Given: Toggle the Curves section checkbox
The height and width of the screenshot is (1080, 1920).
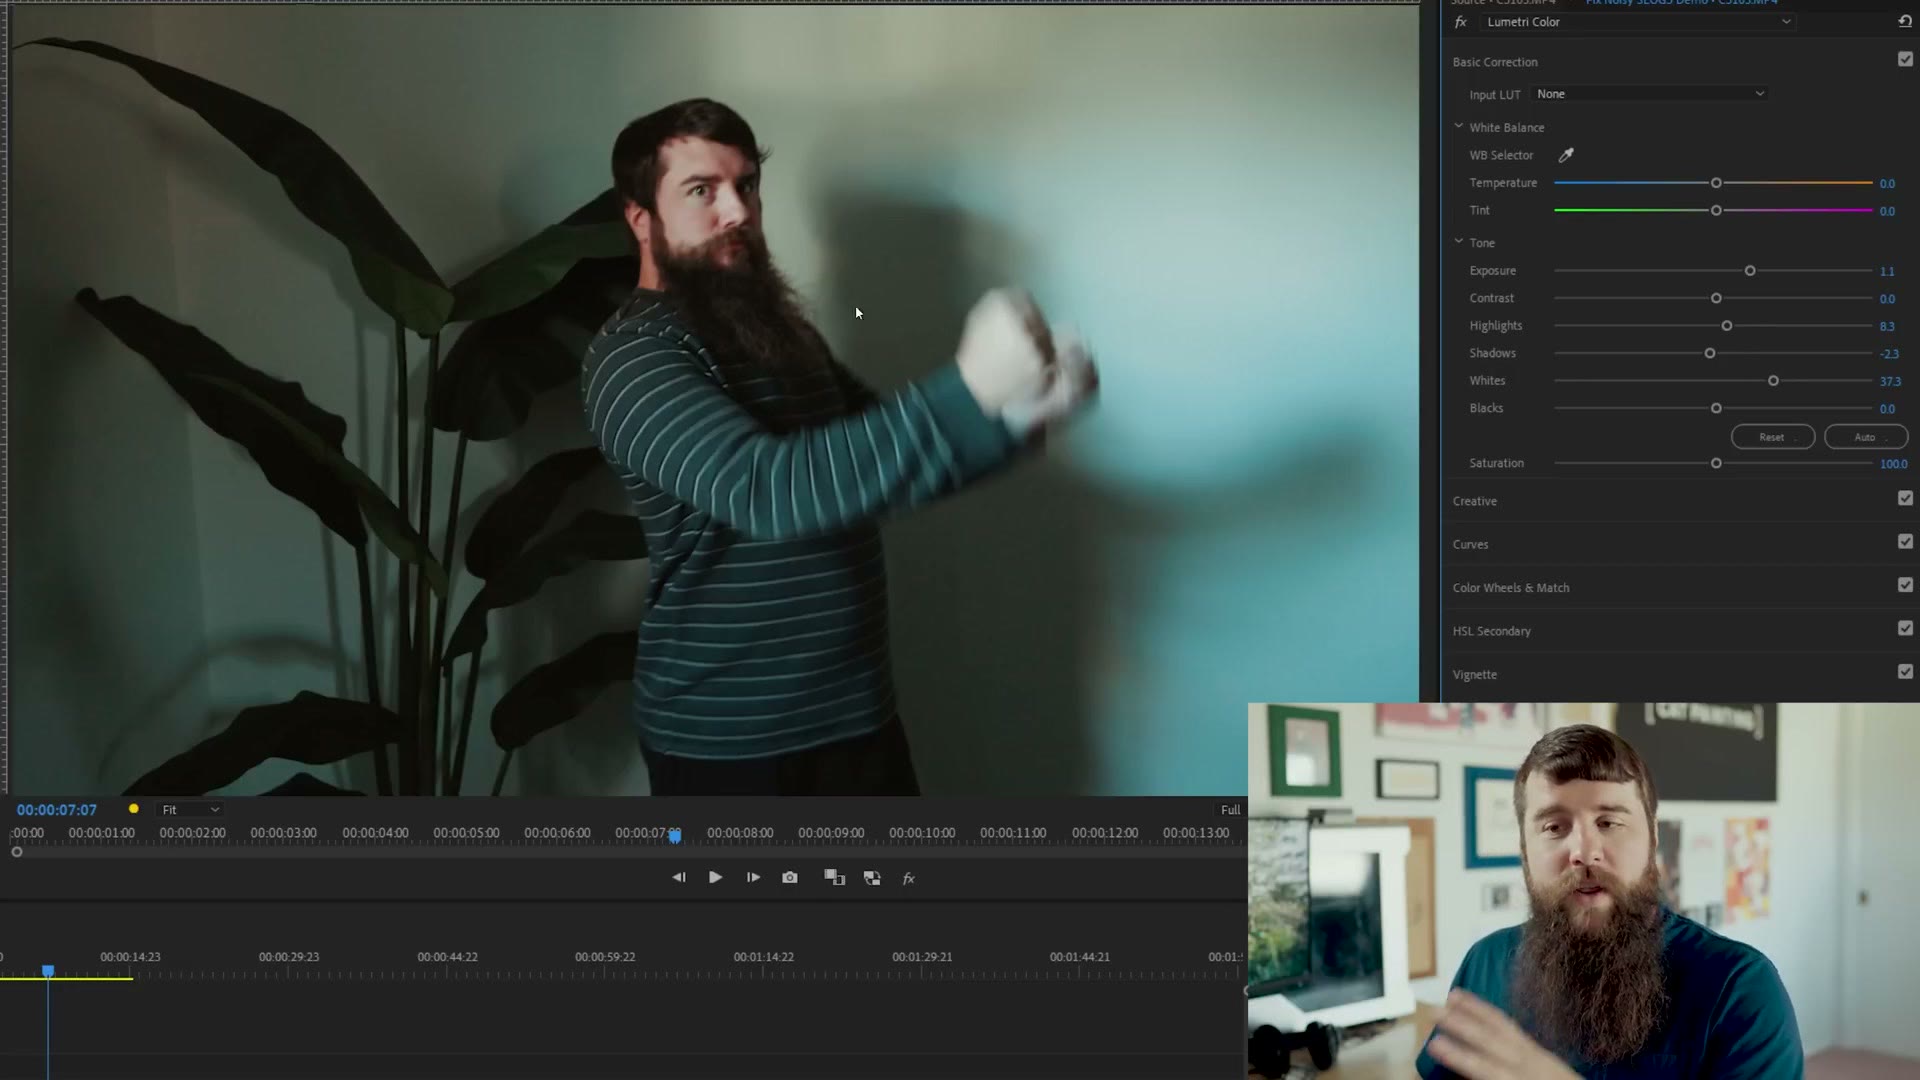Looking at the screenshot, I should pyautogui.click(x=1905, y=541).
